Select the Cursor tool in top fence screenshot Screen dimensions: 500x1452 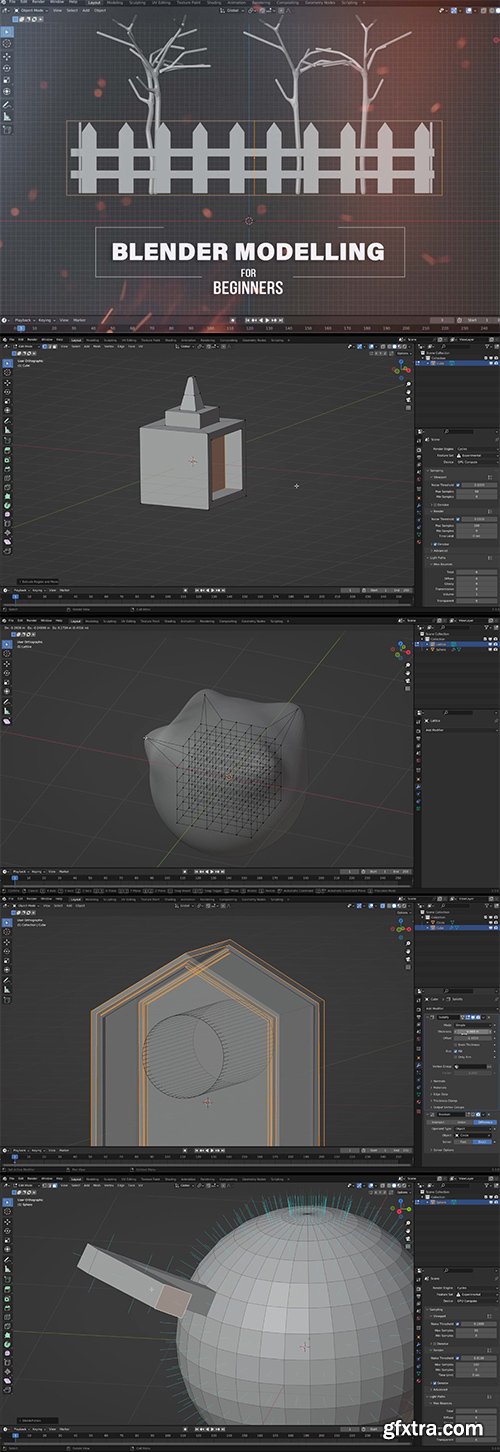[7, 43]
